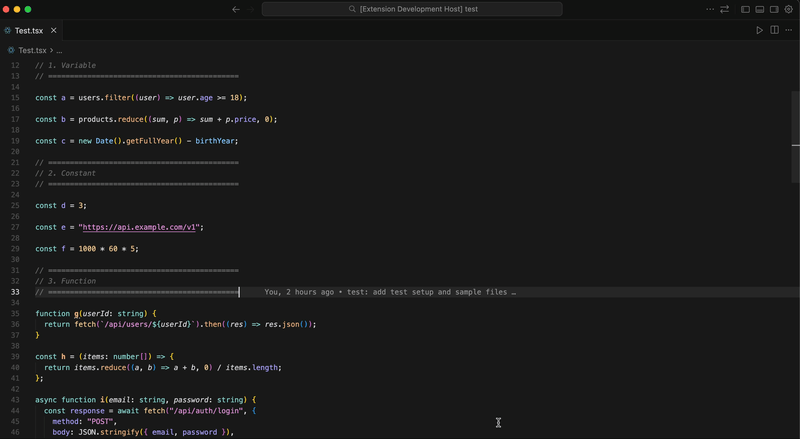
Task: Toggle the bottom panel layout icon
Action: [x=760, y=9]
